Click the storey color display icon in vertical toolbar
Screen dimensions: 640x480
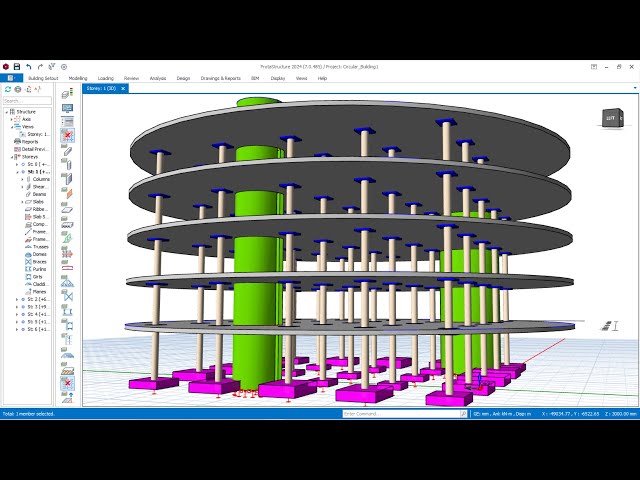[67, 93]
